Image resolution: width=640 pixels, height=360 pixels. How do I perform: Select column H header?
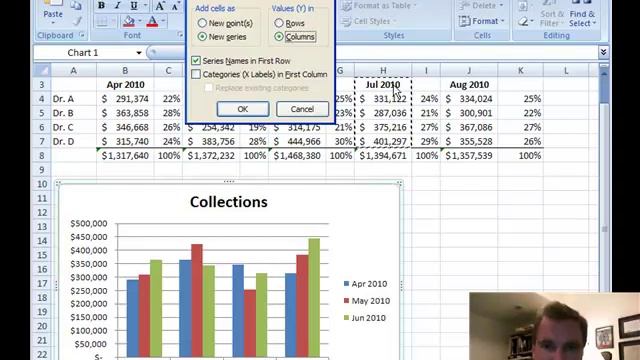383,71
